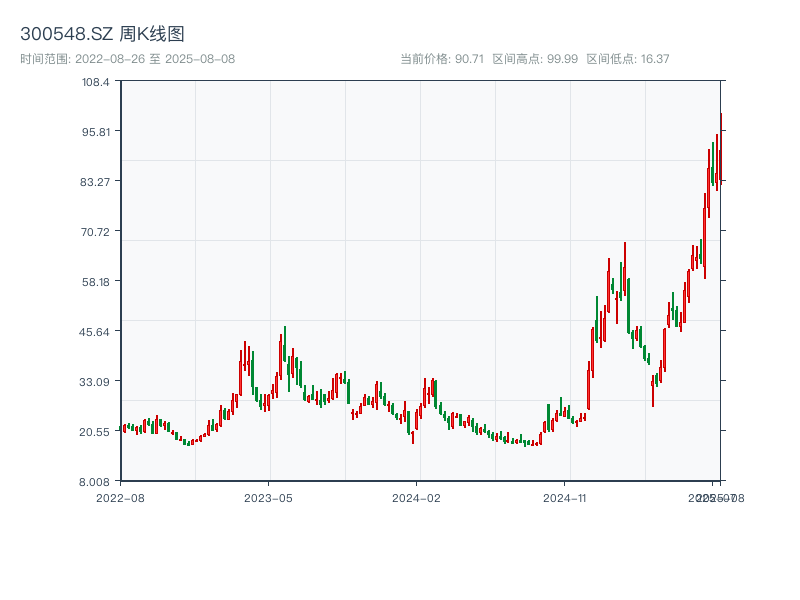Click the latest tall red candlestick at chart's right edge
This screenshot has height=600, width=800.
[x=721, y=148]
